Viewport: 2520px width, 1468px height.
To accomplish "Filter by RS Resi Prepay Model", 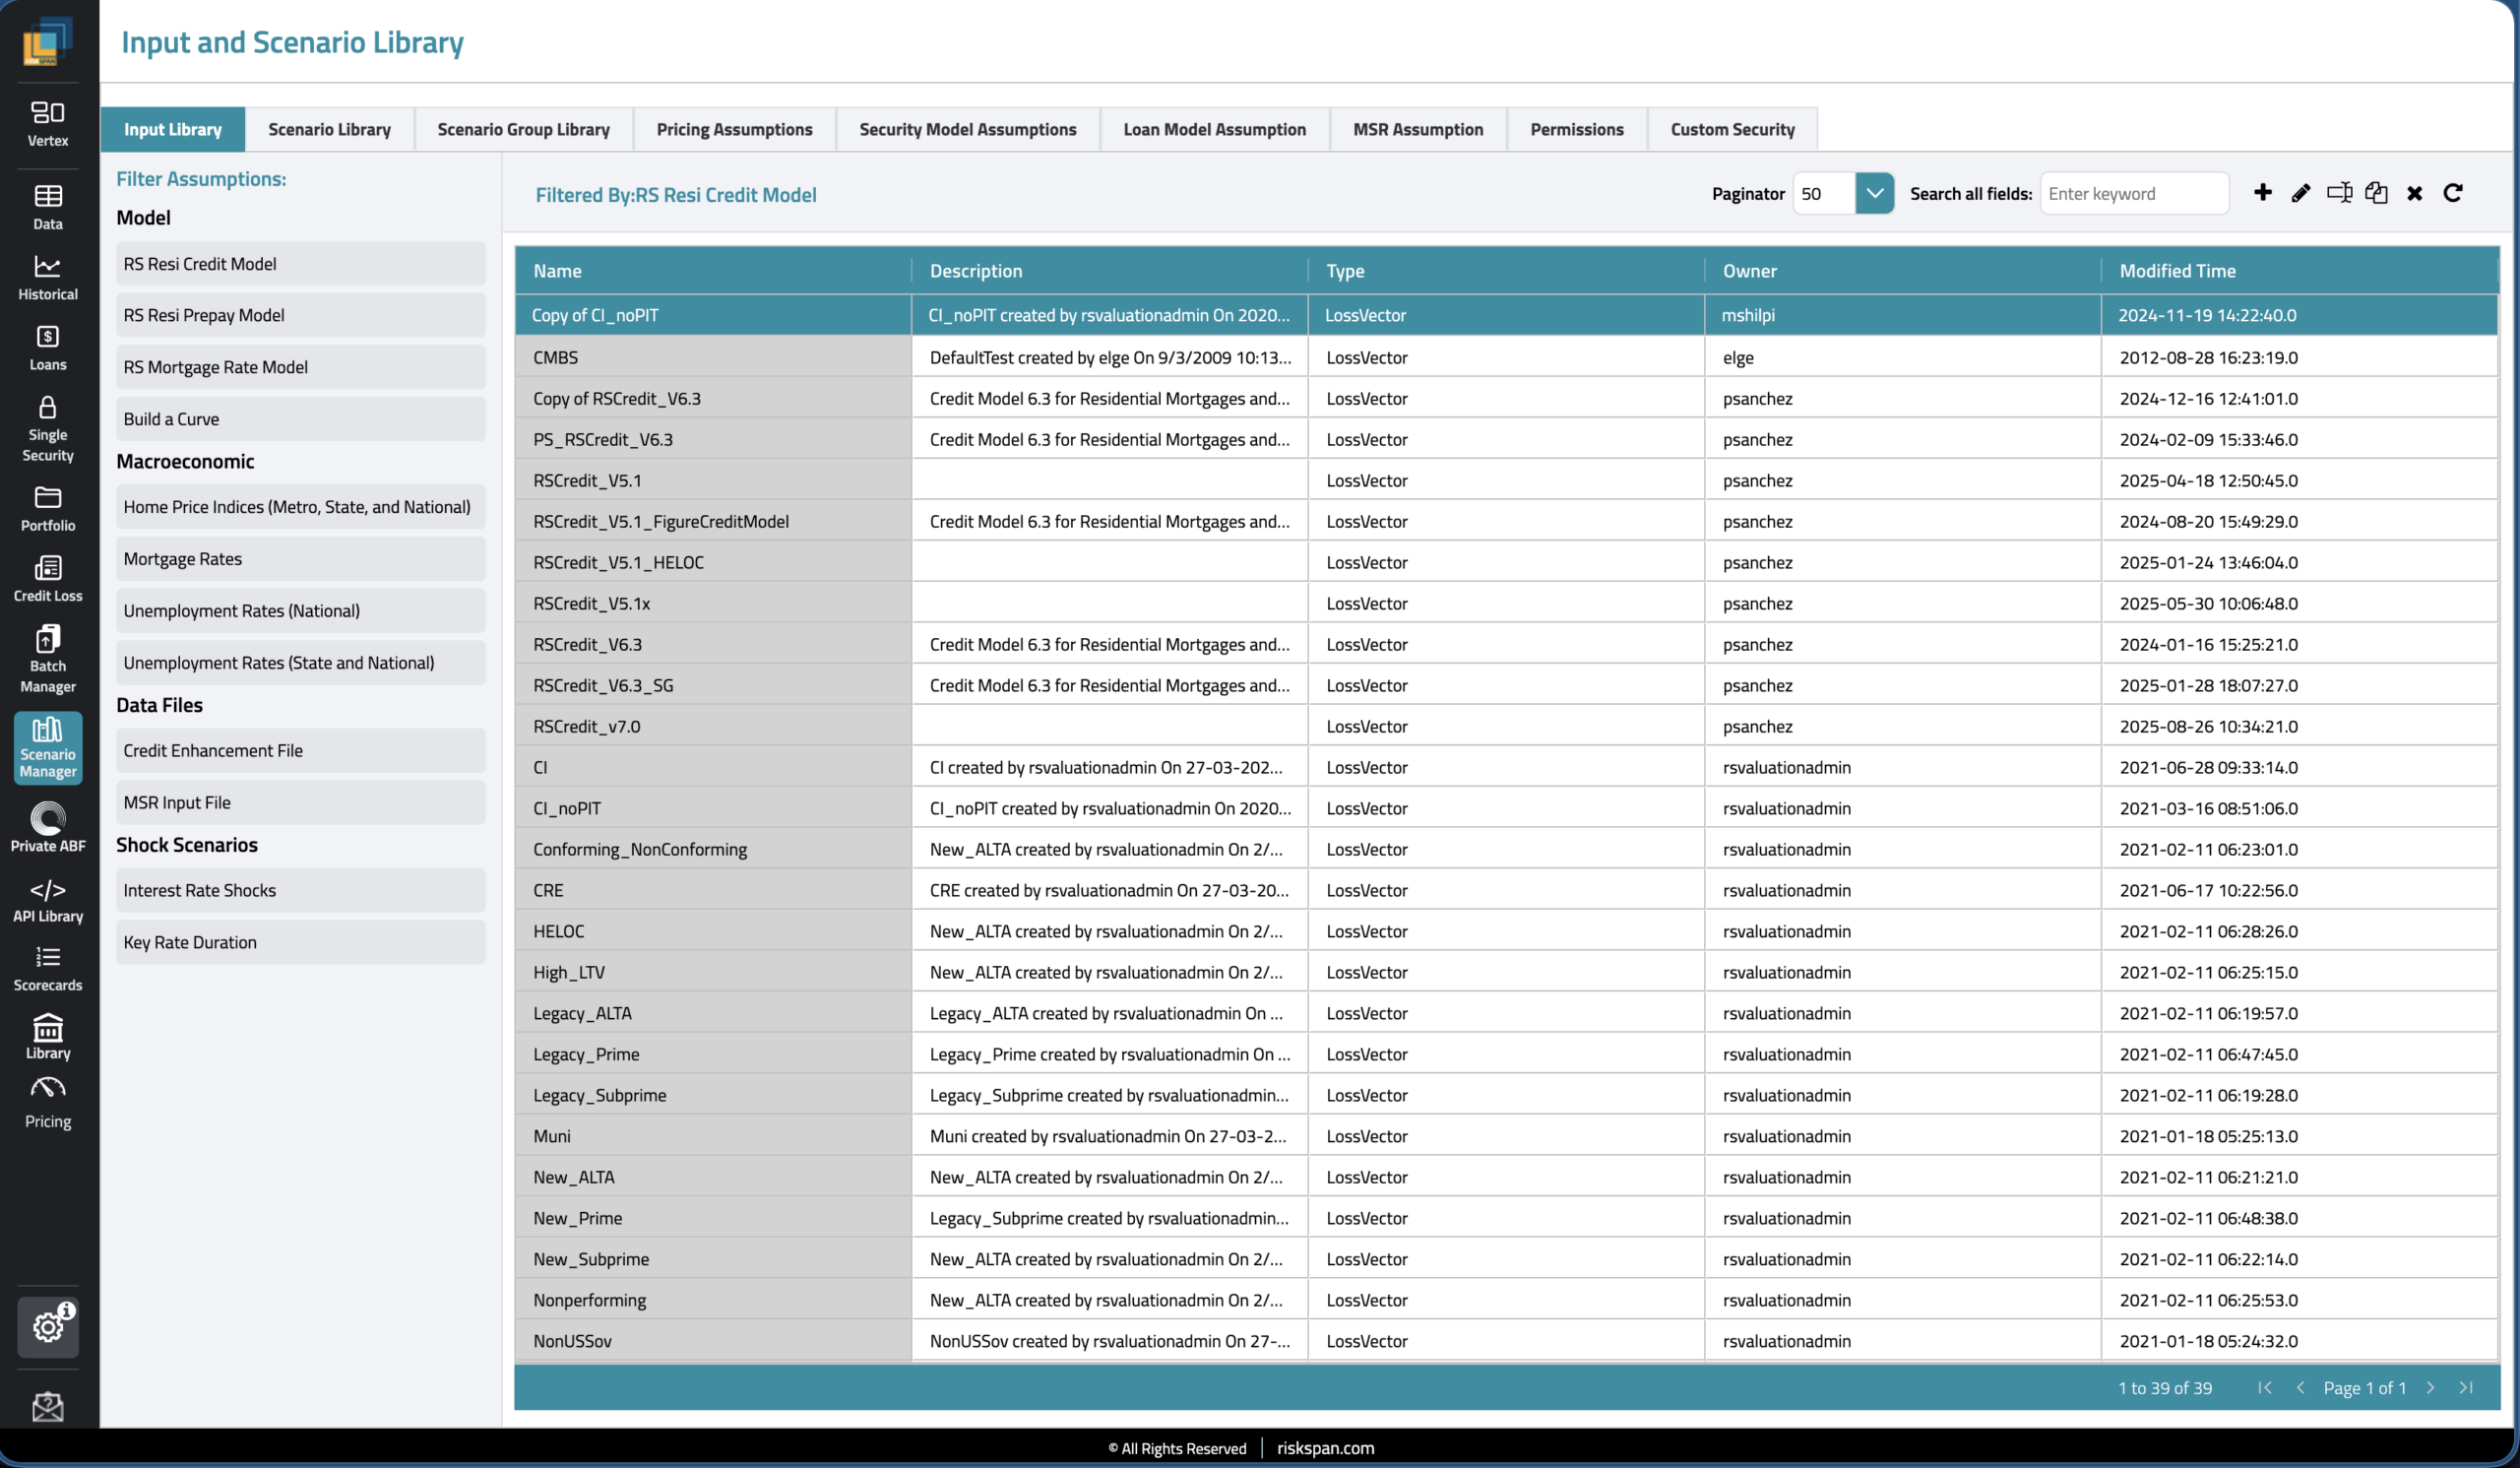I will (x=300, y=315).
